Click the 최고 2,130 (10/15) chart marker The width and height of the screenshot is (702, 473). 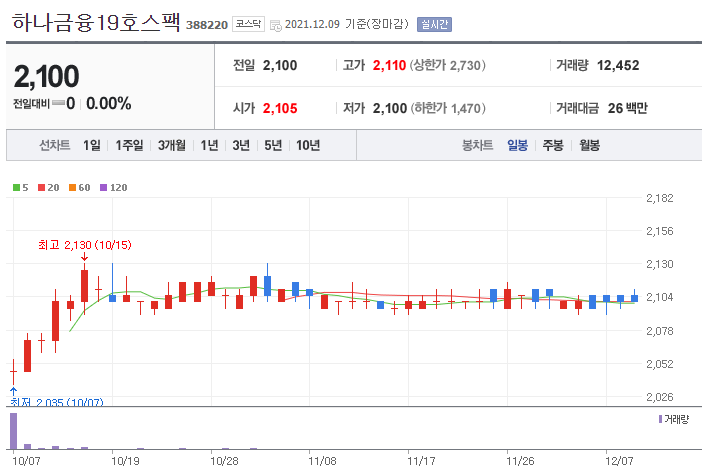tap(85, 245)
